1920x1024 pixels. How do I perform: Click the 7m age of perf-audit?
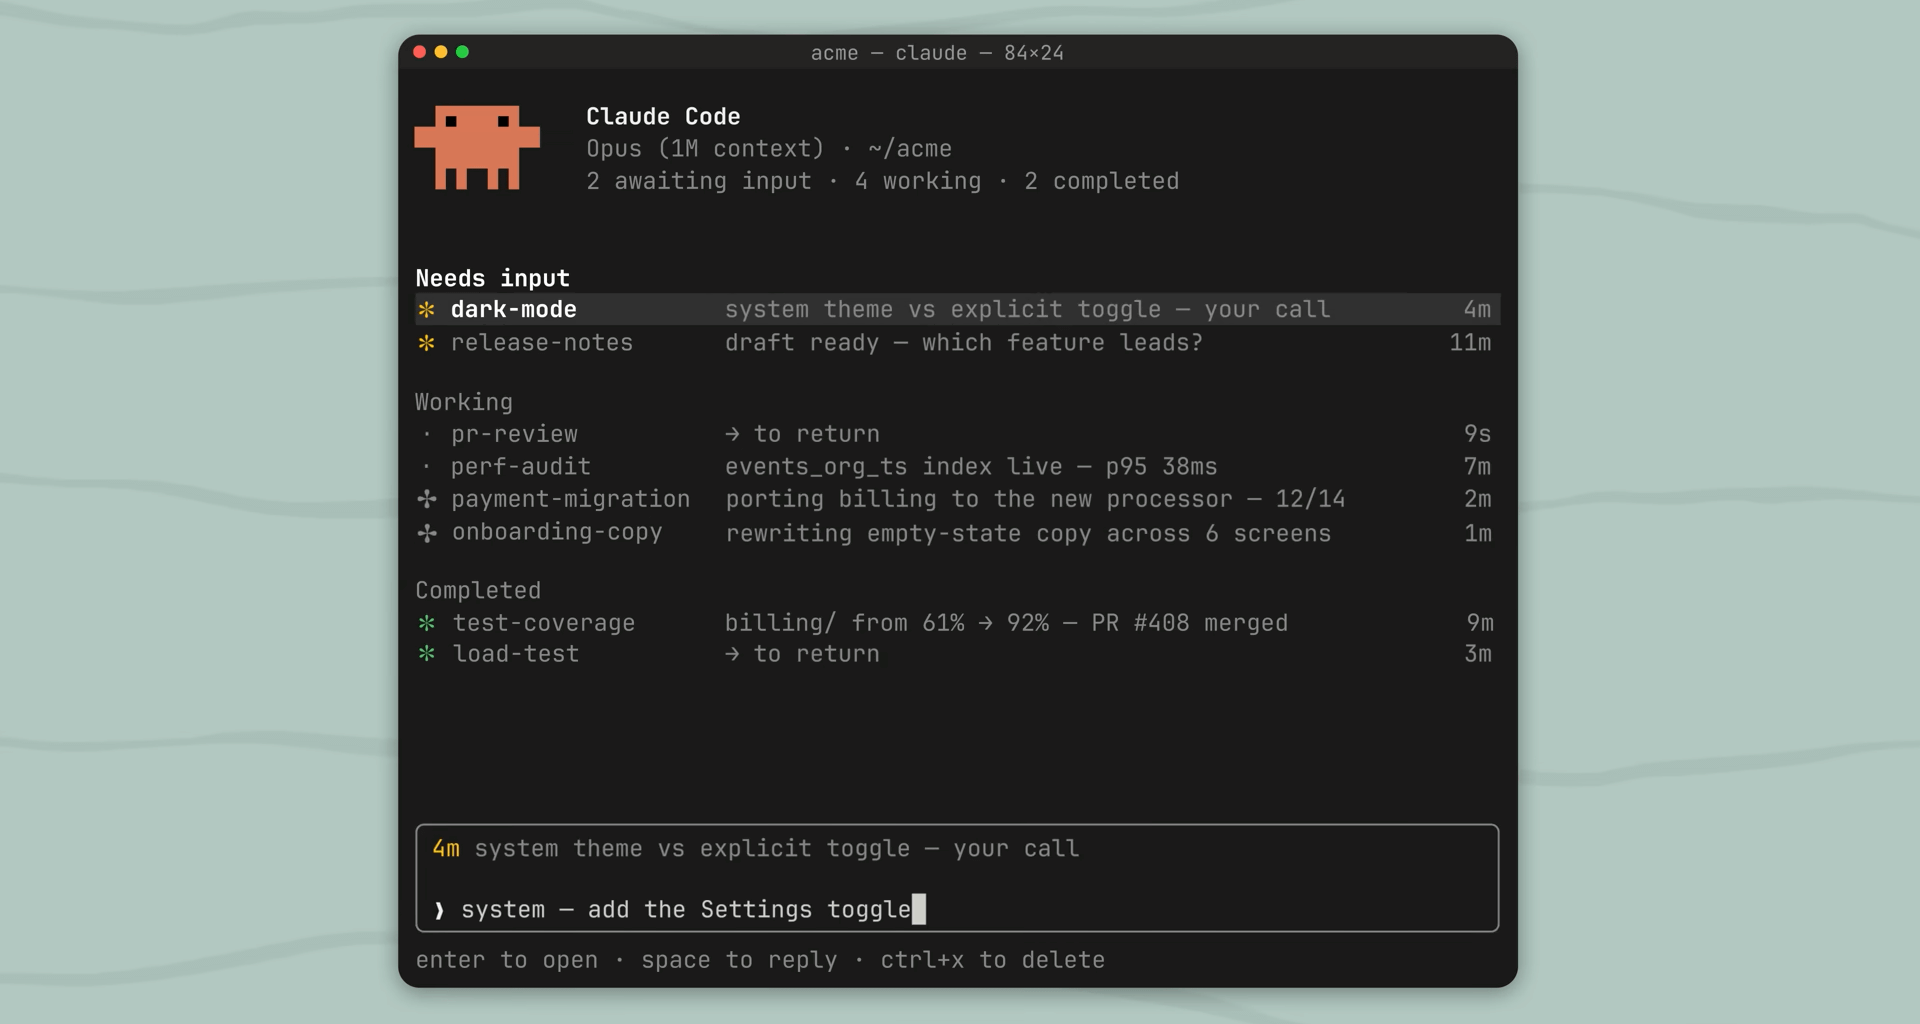[1477, 466]
